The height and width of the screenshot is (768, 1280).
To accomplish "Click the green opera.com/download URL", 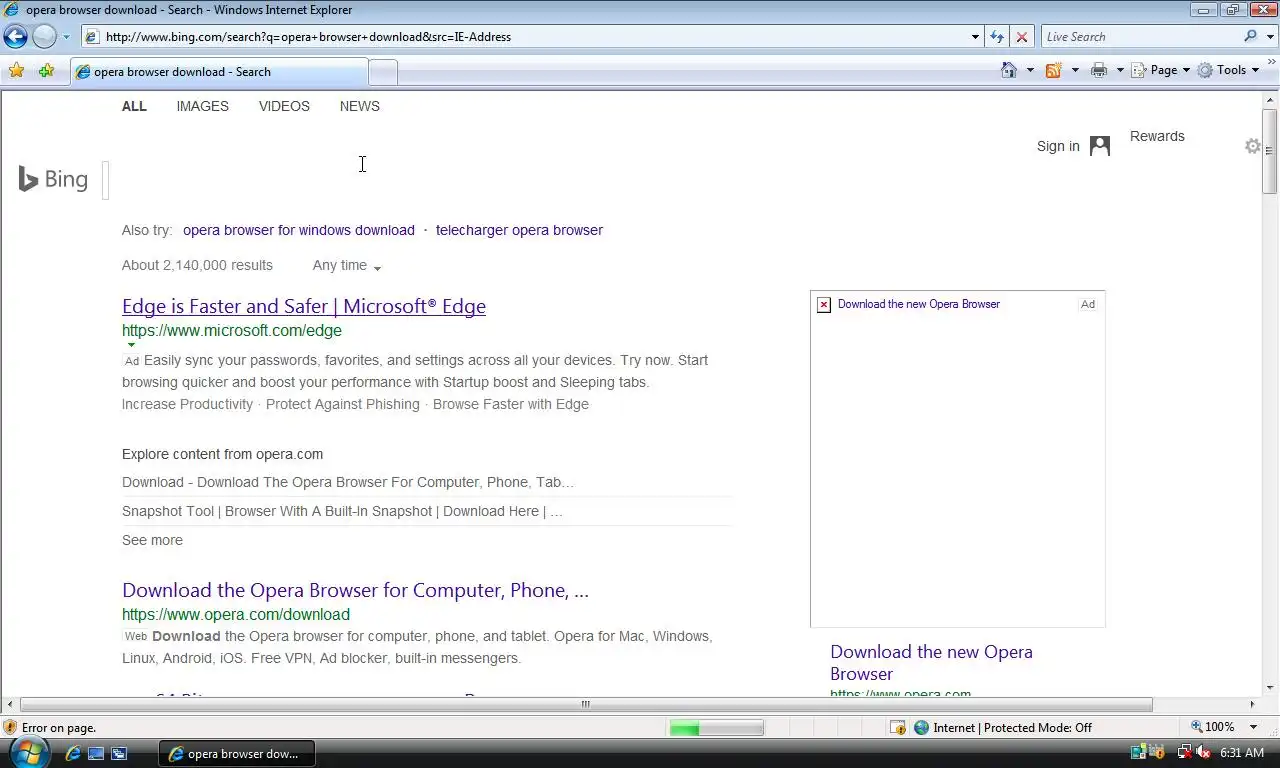I will [x=236, y=614].
